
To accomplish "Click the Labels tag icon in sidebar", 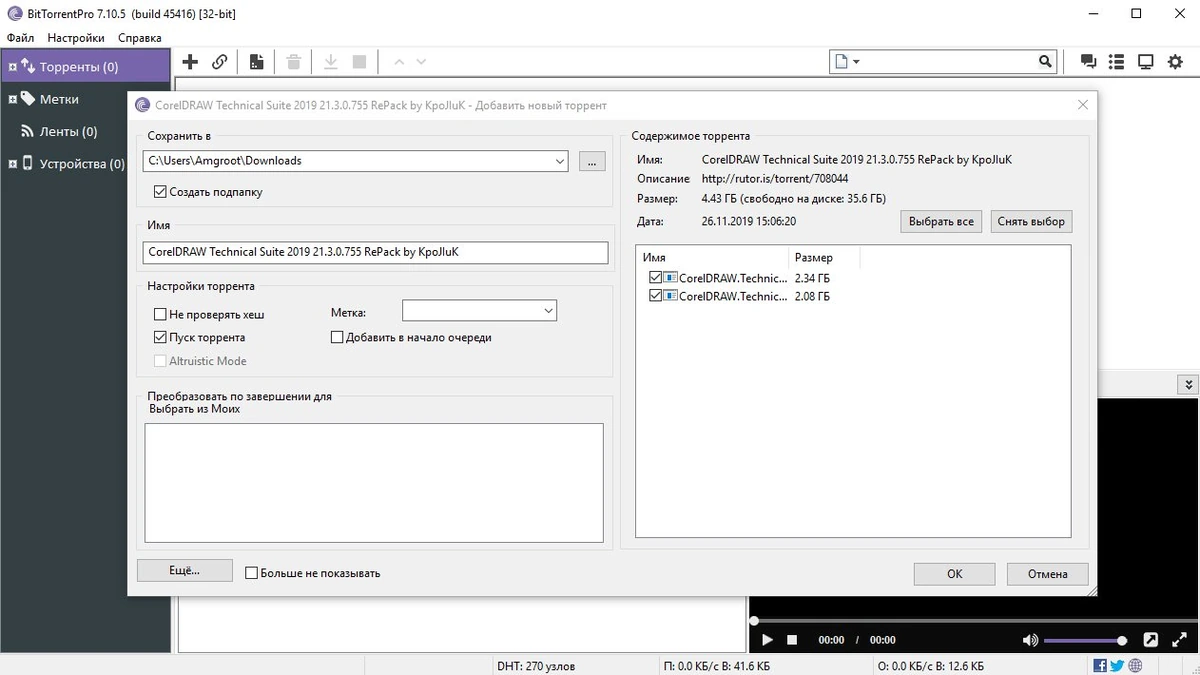I will tap(28, 99).
